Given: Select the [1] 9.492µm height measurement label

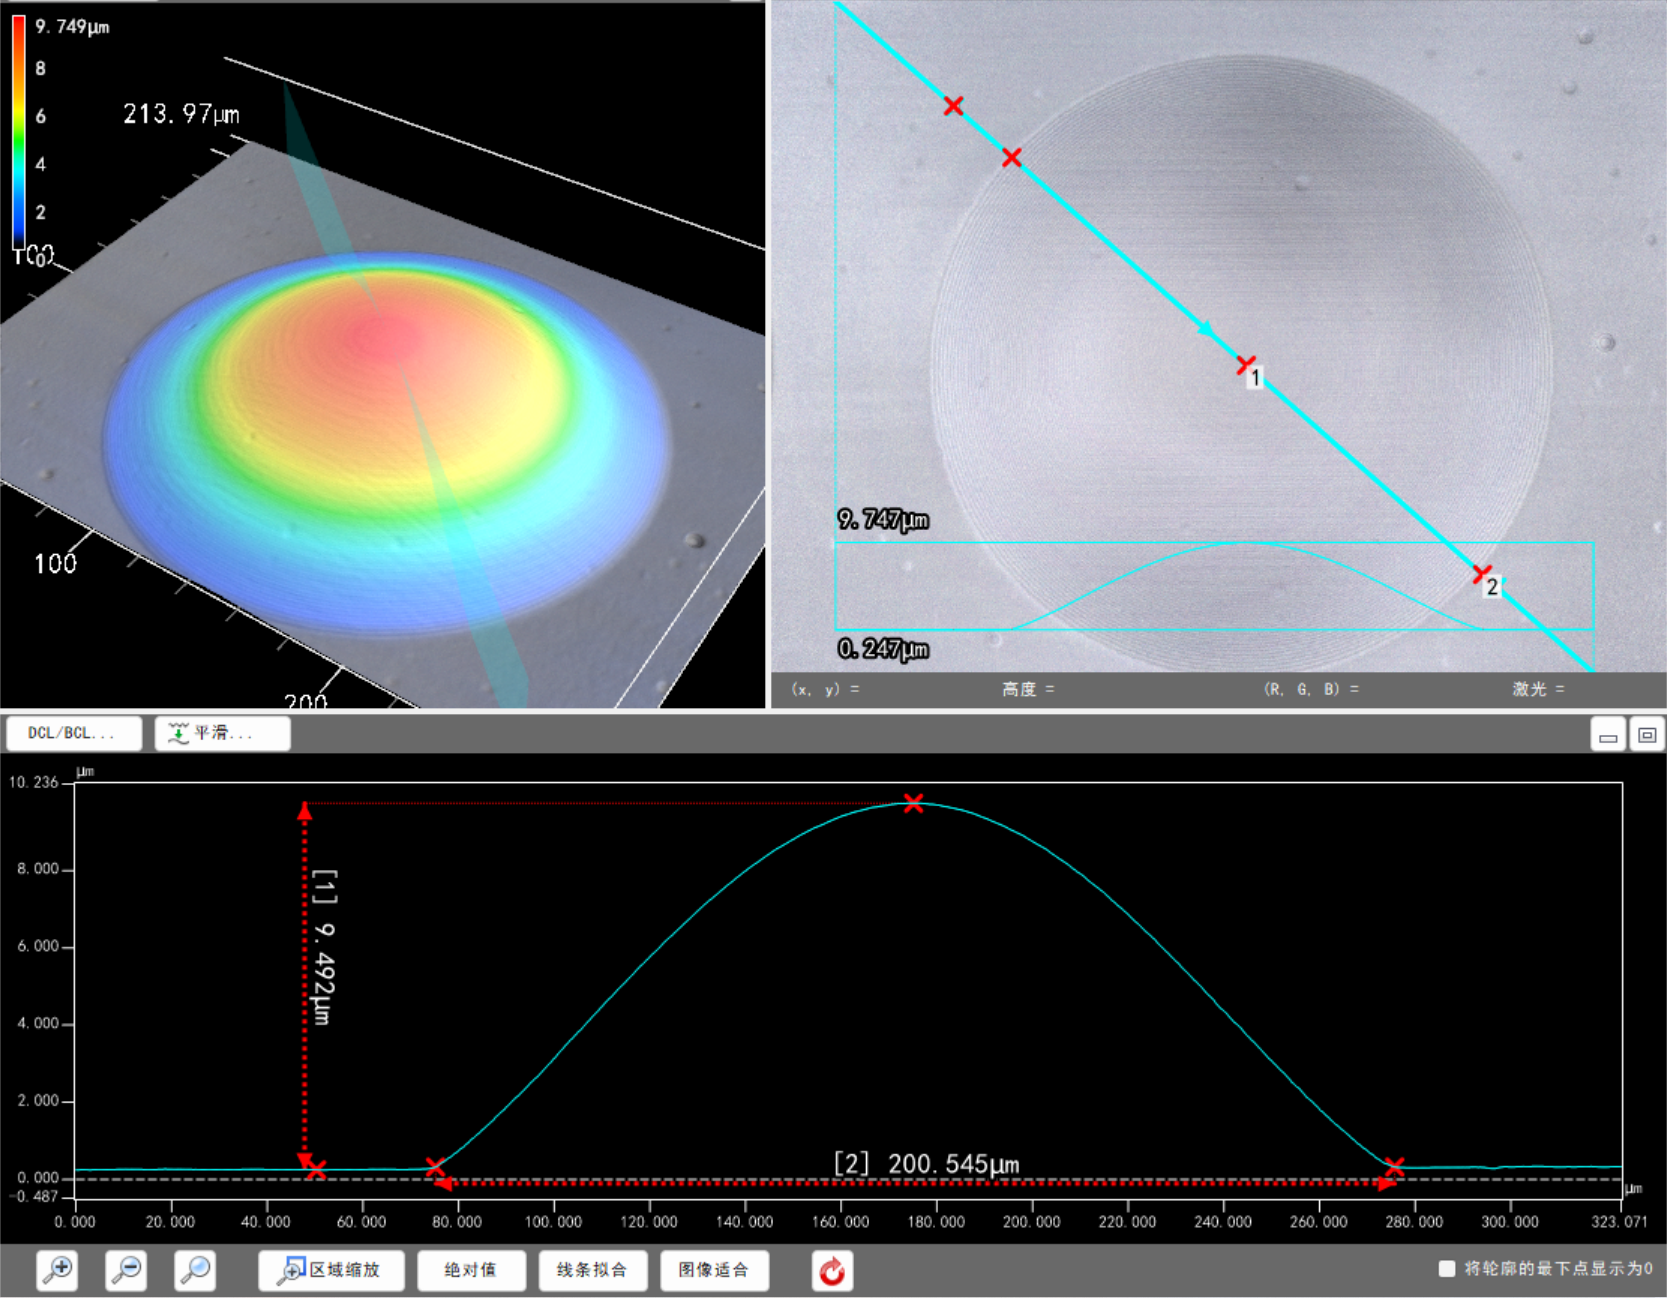Looking at the screenshot, I should click(x=324, y=946).
